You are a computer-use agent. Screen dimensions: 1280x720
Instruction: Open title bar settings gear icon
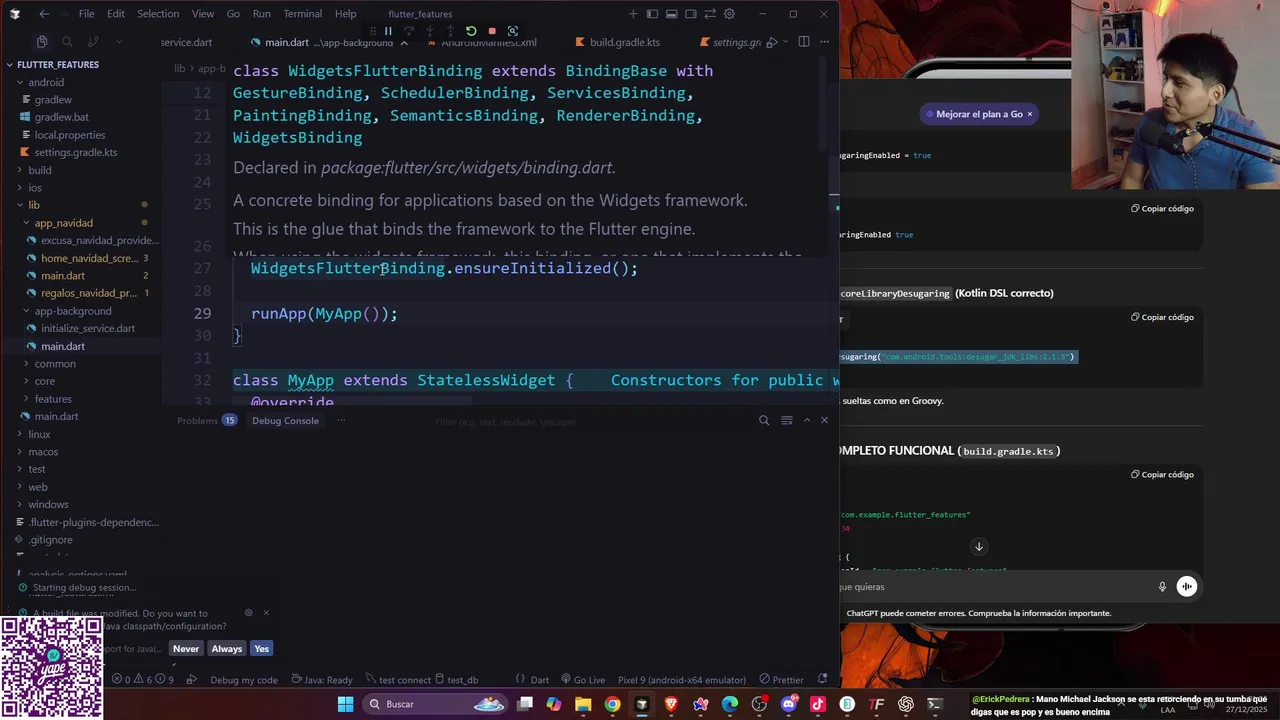(x=729, y=14)
